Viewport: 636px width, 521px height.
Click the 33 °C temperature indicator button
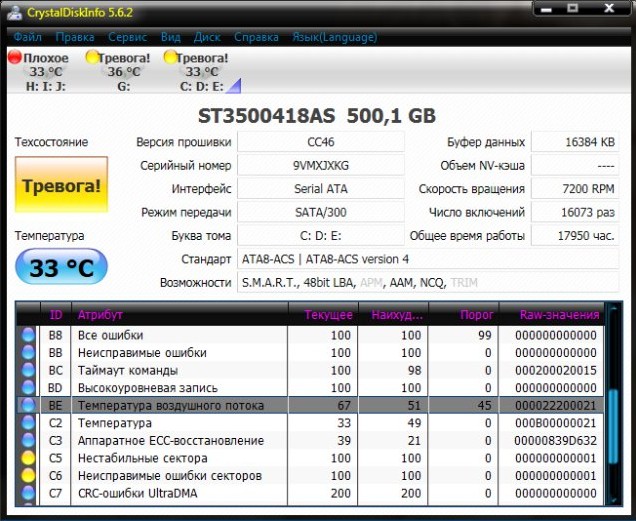61,269
